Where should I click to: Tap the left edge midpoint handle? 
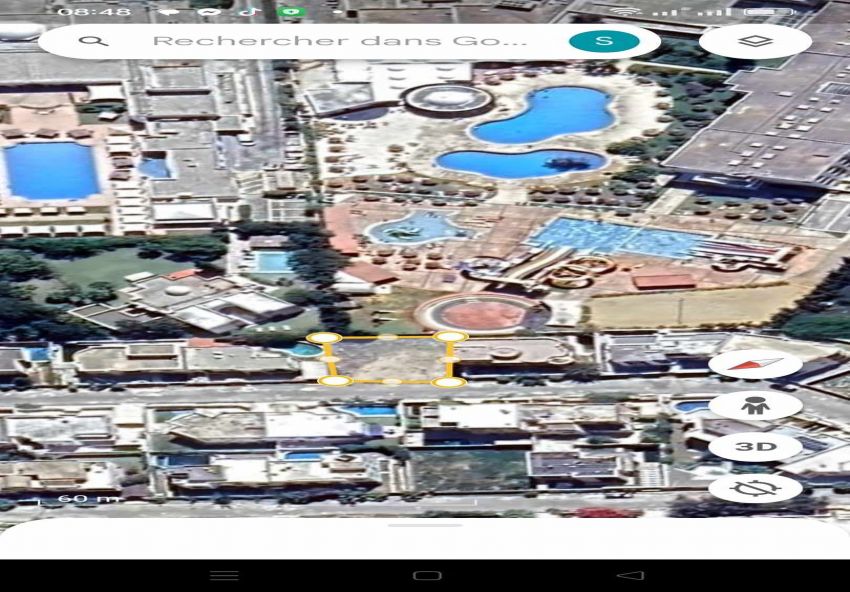pyautogui.click(x=328, y=358)
